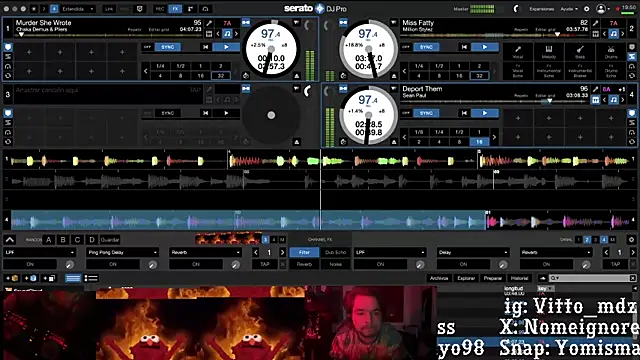640x360 pixels.
Task: Select Filter channel FX
Action: (304, 253)
